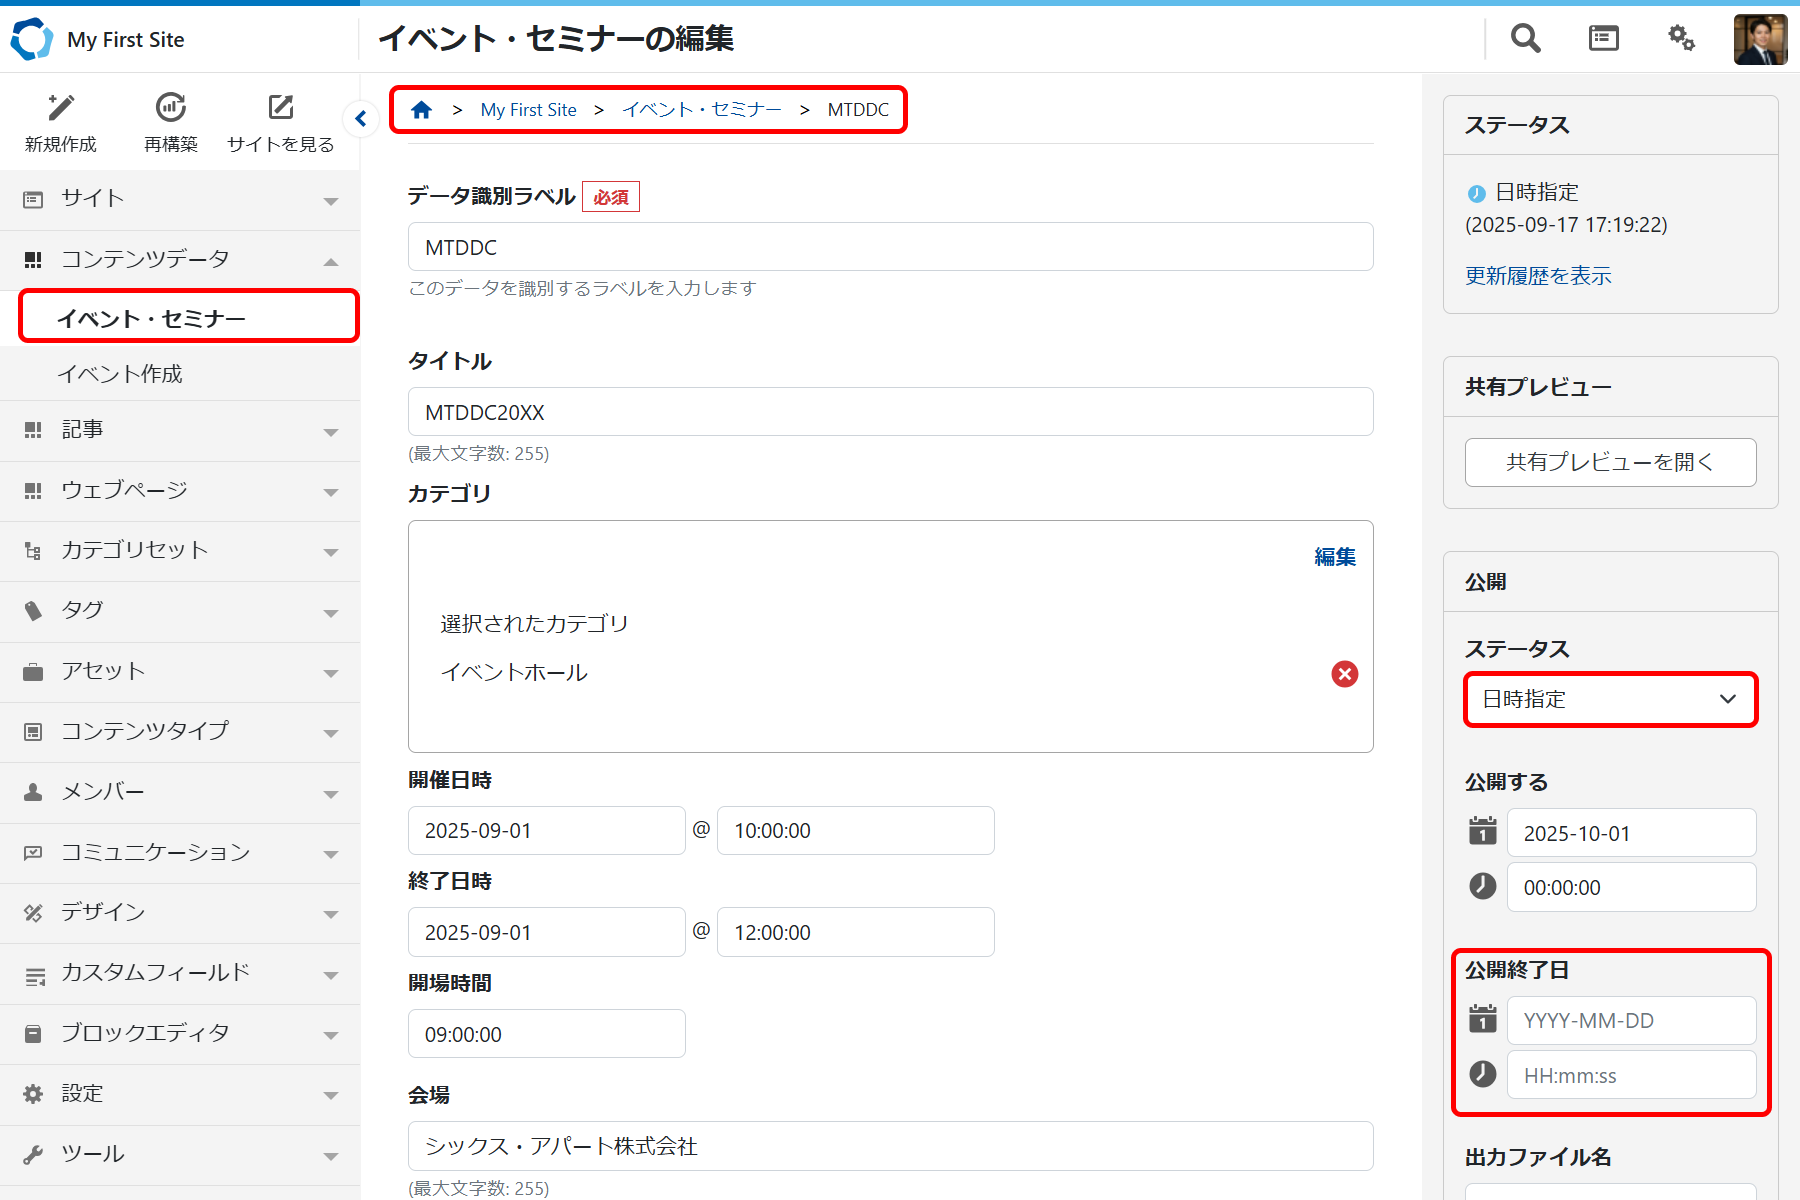Click the clock icon under 公開終了日
The image size is (1800, 1200).
point(1482,1074)
